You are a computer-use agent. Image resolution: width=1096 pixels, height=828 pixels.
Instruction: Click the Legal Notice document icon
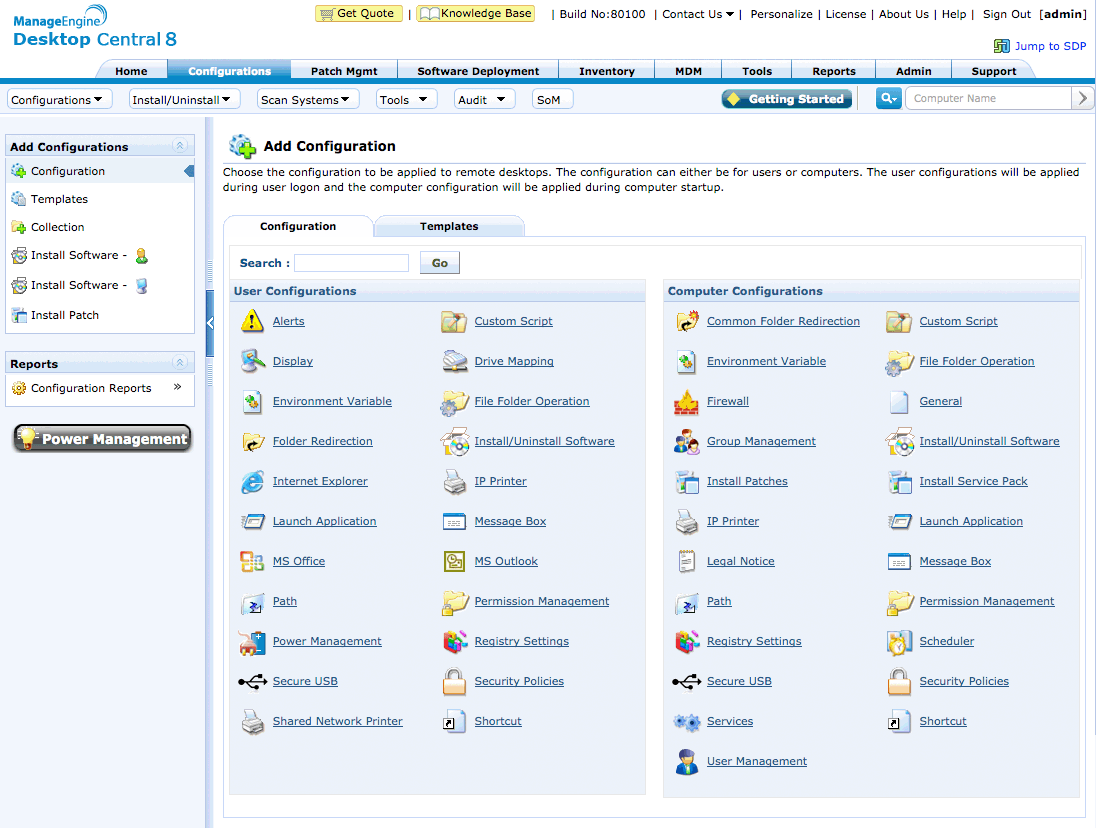point(686,561)
